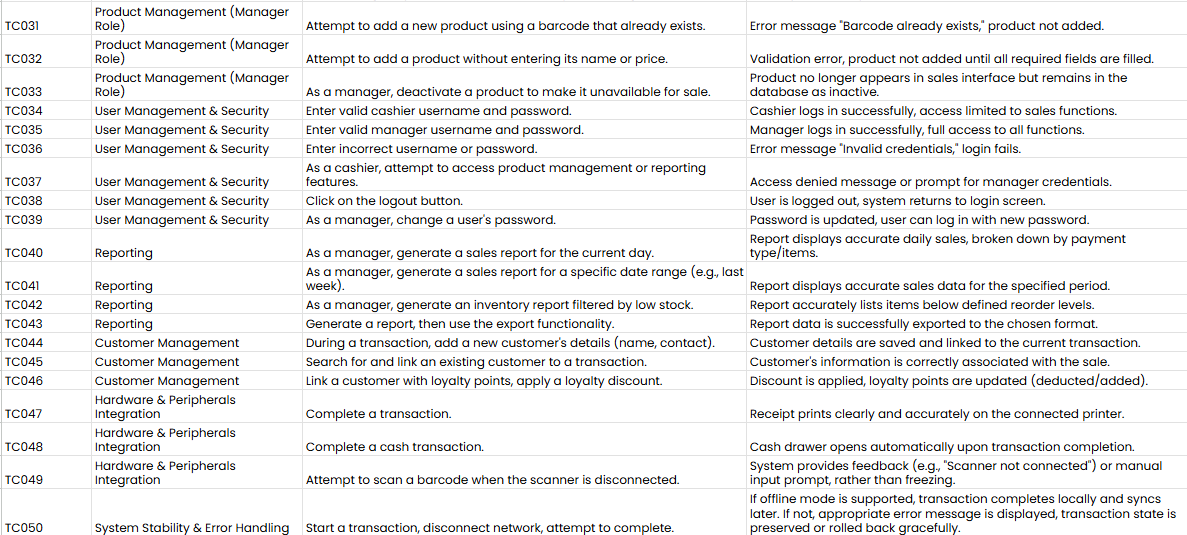Select the 'Scanner not connected' feedback cell
This screenshot has width=1187, height=535.
point(966,472)
